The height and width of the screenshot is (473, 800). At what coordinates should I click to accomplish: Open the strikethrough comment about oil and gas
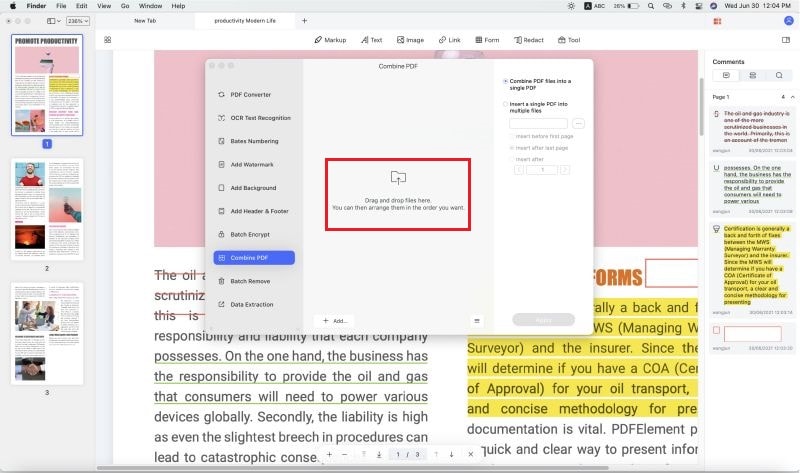click(x=753, y=130)
